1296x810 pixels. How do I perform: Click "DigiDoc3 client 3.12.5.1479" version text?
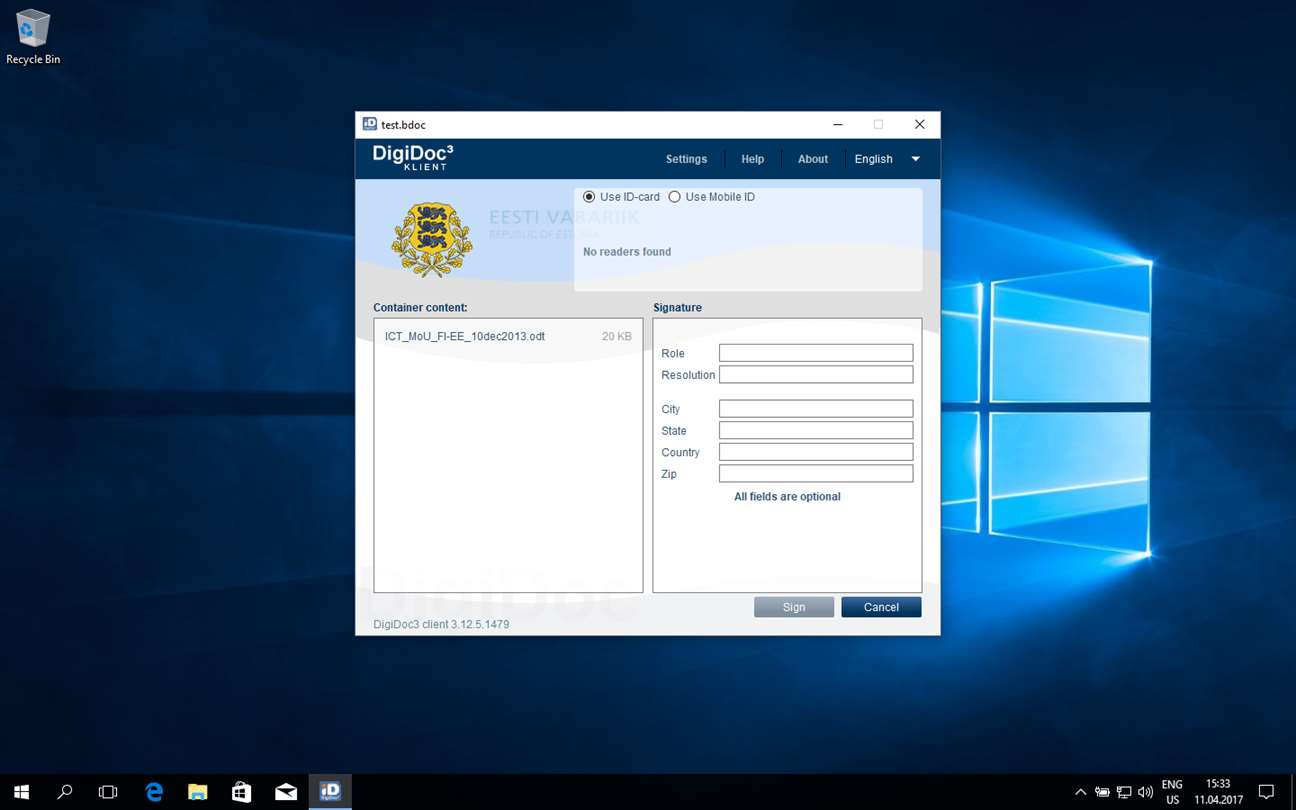click(441, 625)
